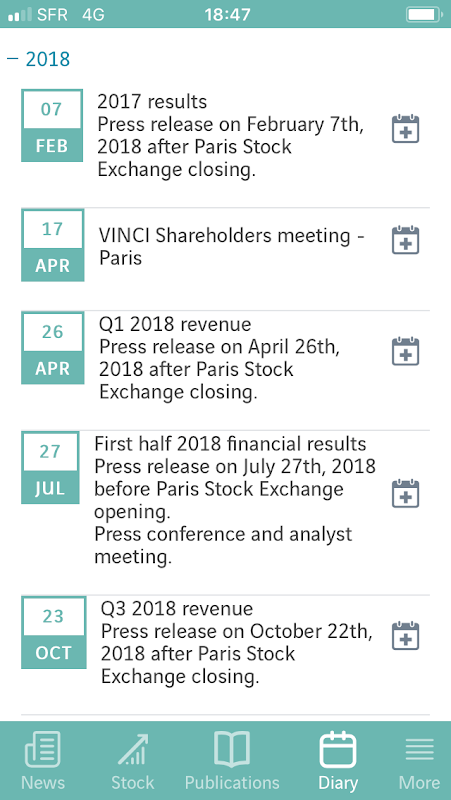Open the Publications tab
Screen dimensions: 451x800
pyautogui.click(x=232, y=760)
